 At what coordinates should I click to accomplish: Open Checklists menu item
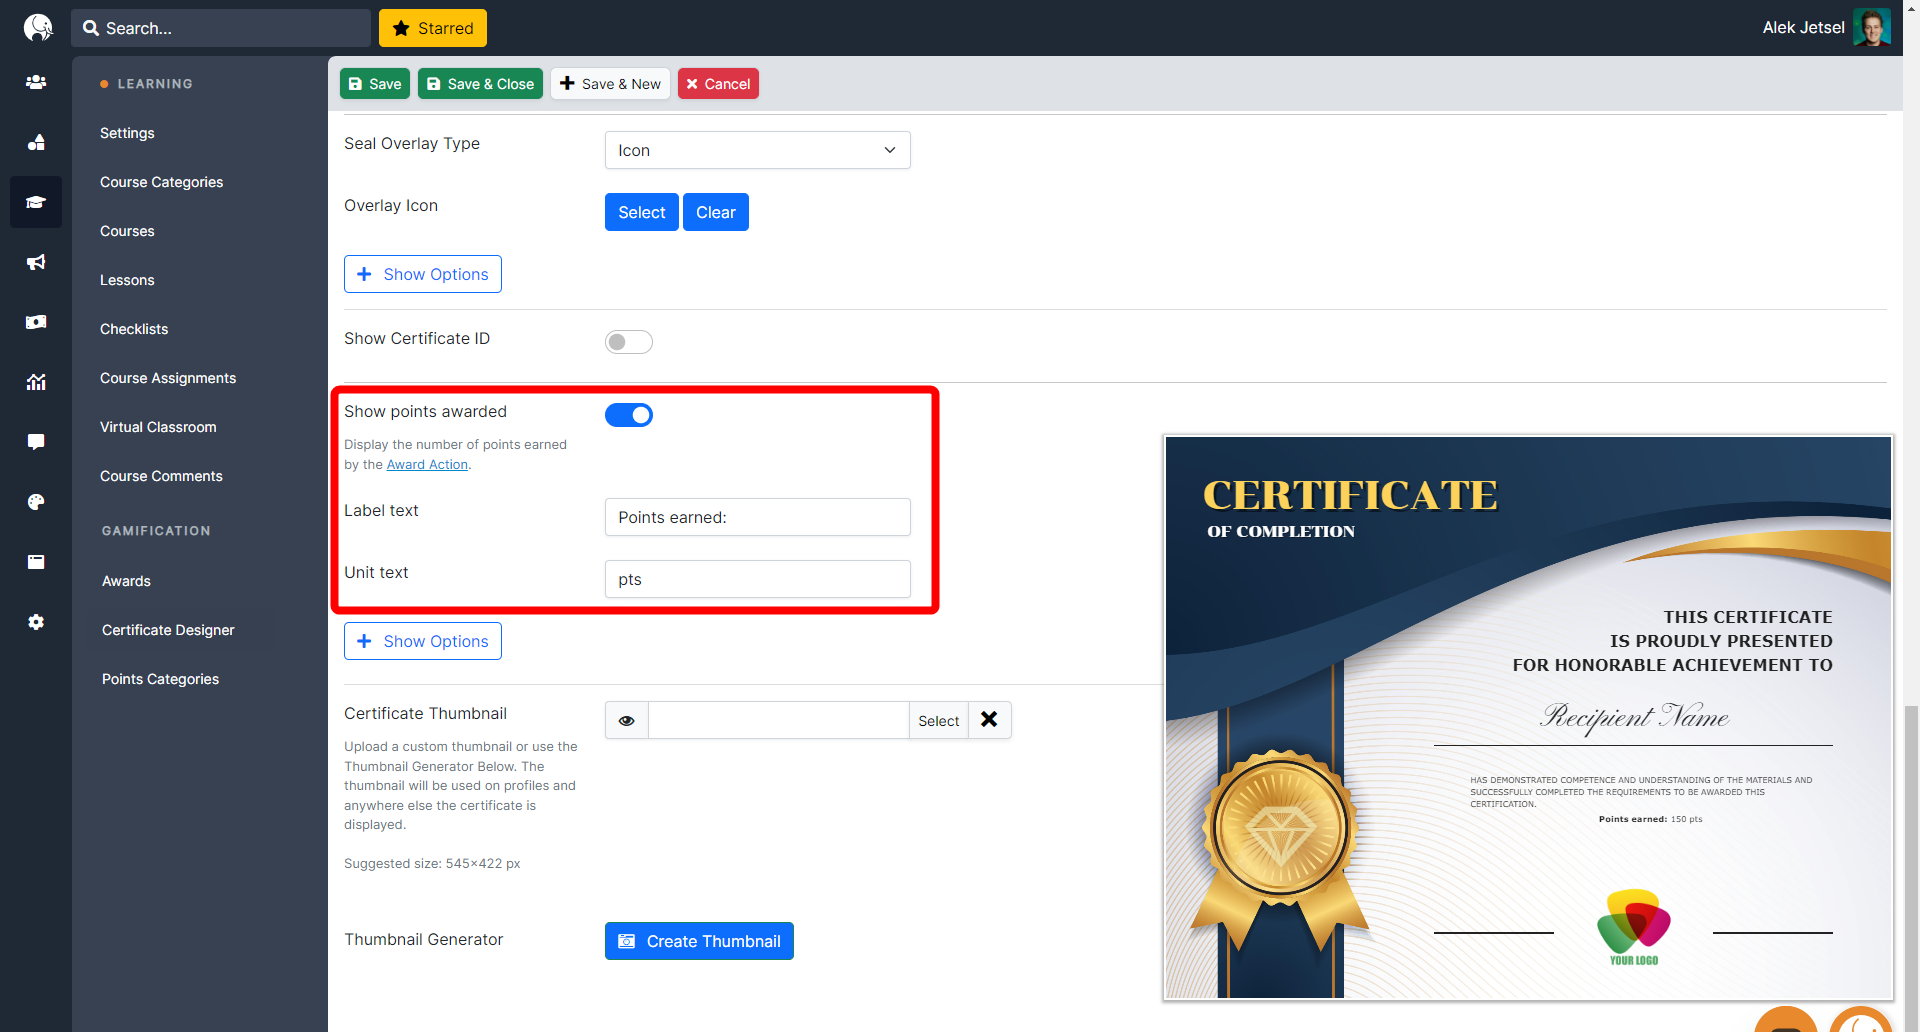point(134,329)
